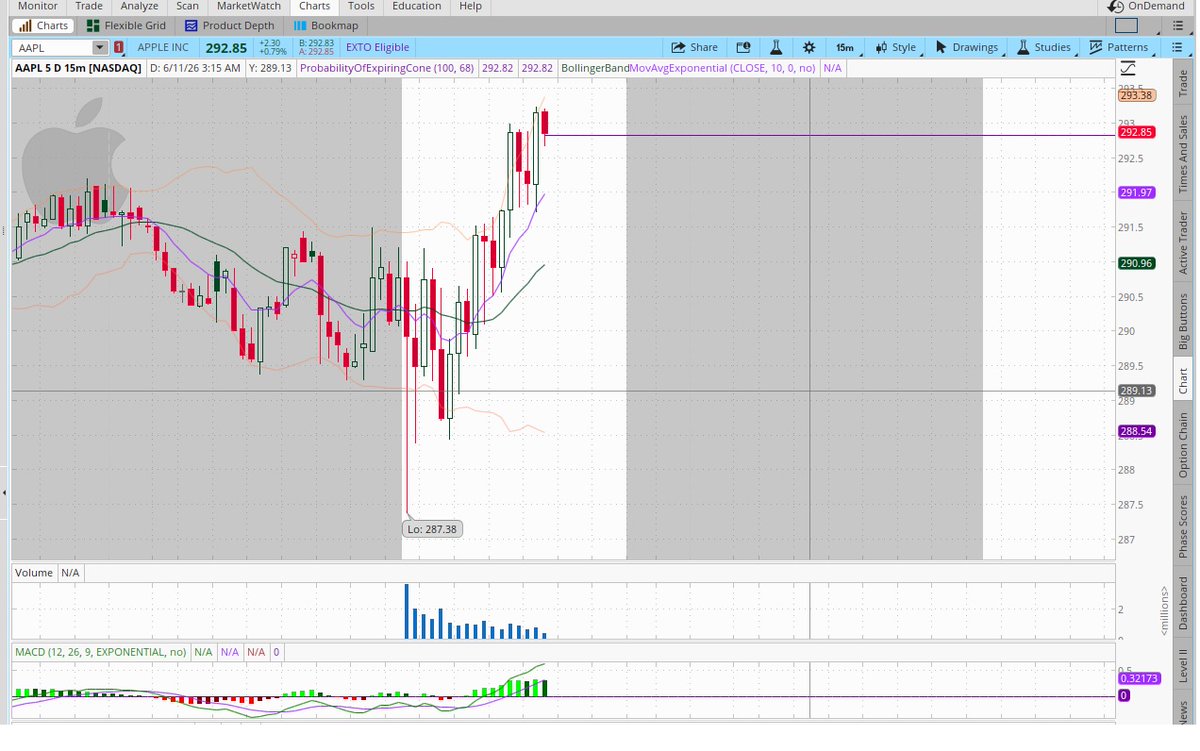Toggle the Active Trader sidebar panel
The width and height of the screenshot is (1200, 751).
pos(1184,243)
